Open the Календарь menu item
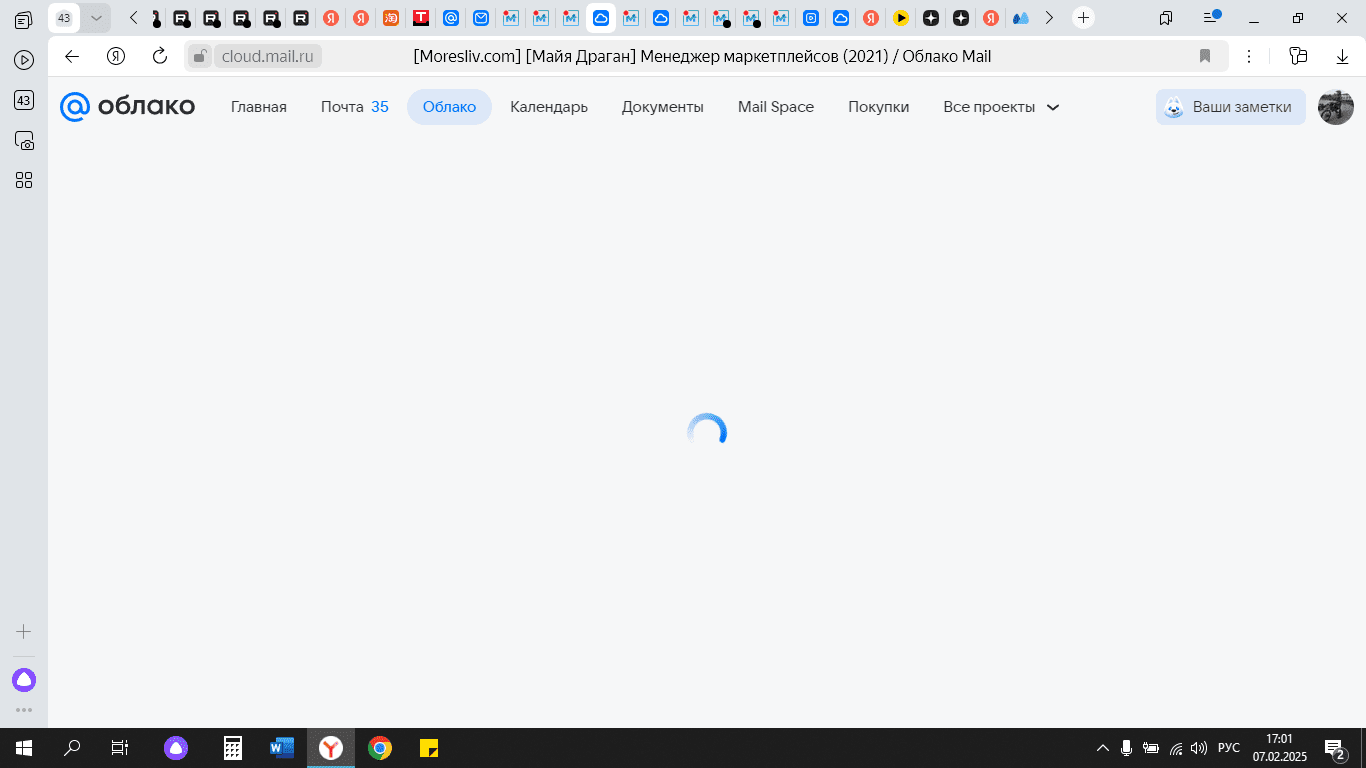 click(x=548, y=107)
